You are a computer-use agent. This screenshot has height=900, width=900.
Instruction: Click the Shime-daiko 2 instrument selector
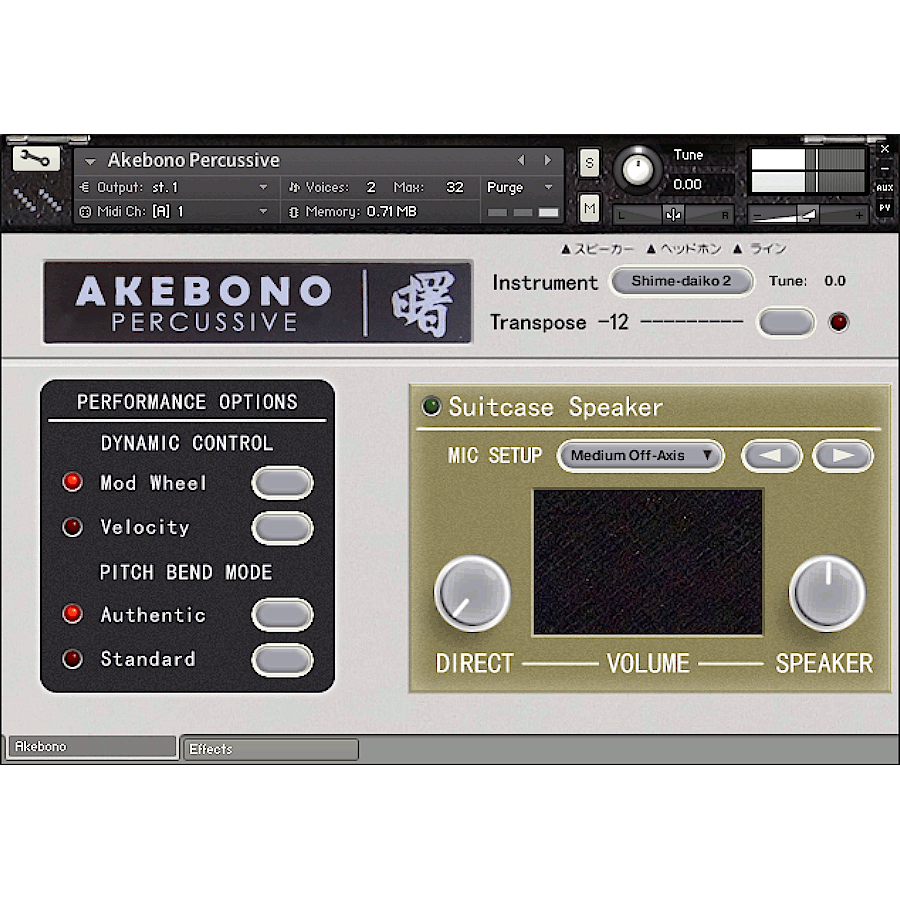(x=681, y=282)
